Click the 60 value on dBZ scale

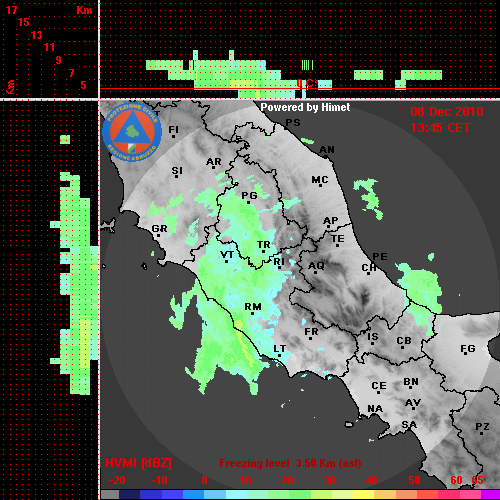click(x=456, y=480)
